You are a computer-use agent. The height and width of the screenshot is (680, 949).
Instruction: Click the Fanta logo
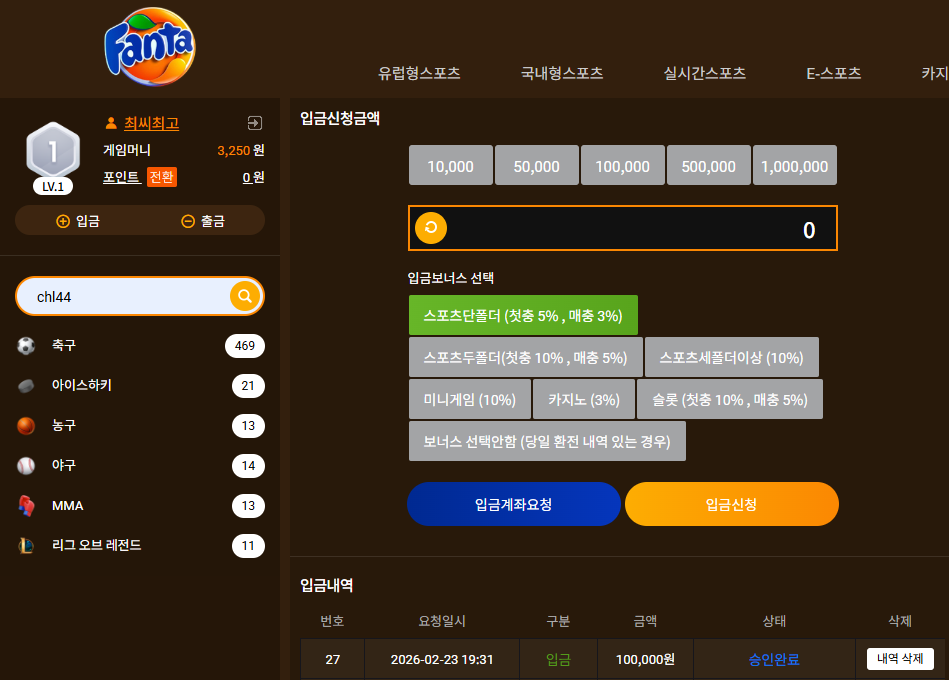point(150,47)
